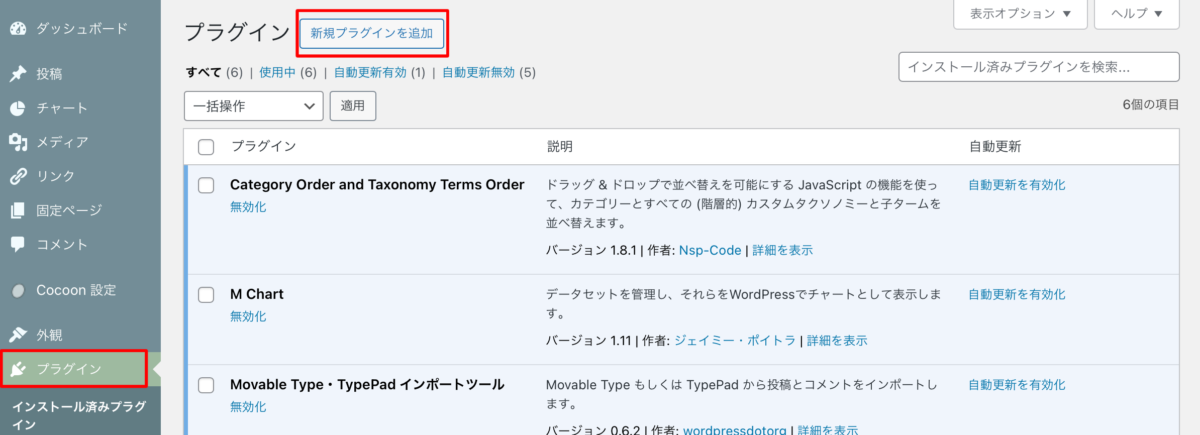The image size is (1200, 435).
Task: Open the Comments bubble icon
Action: coord(17,244)
